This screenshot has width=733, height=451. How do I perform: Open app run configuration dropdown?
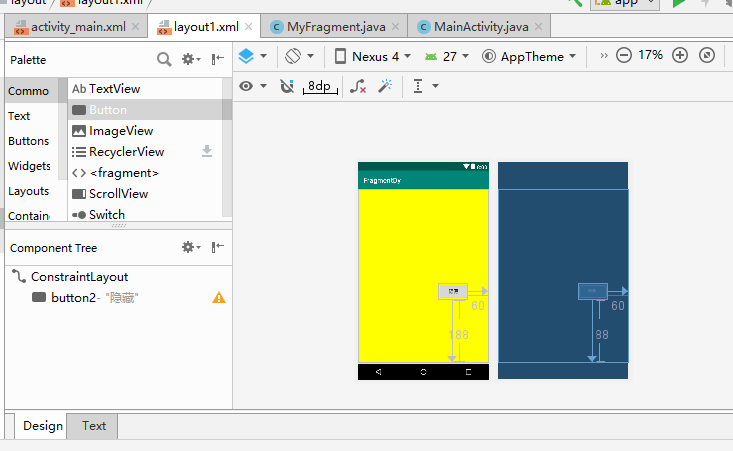coord(625,3)
